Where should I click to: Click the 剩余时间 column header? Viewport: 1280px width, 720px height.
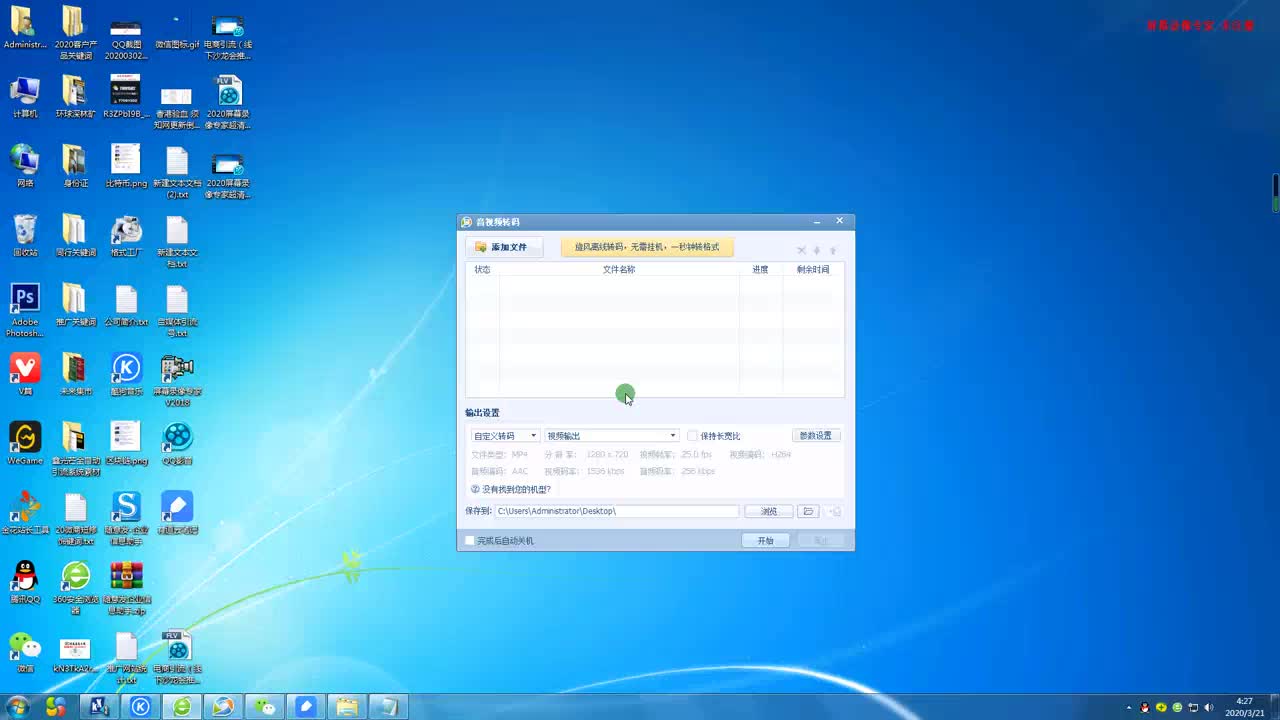point(813,270)
